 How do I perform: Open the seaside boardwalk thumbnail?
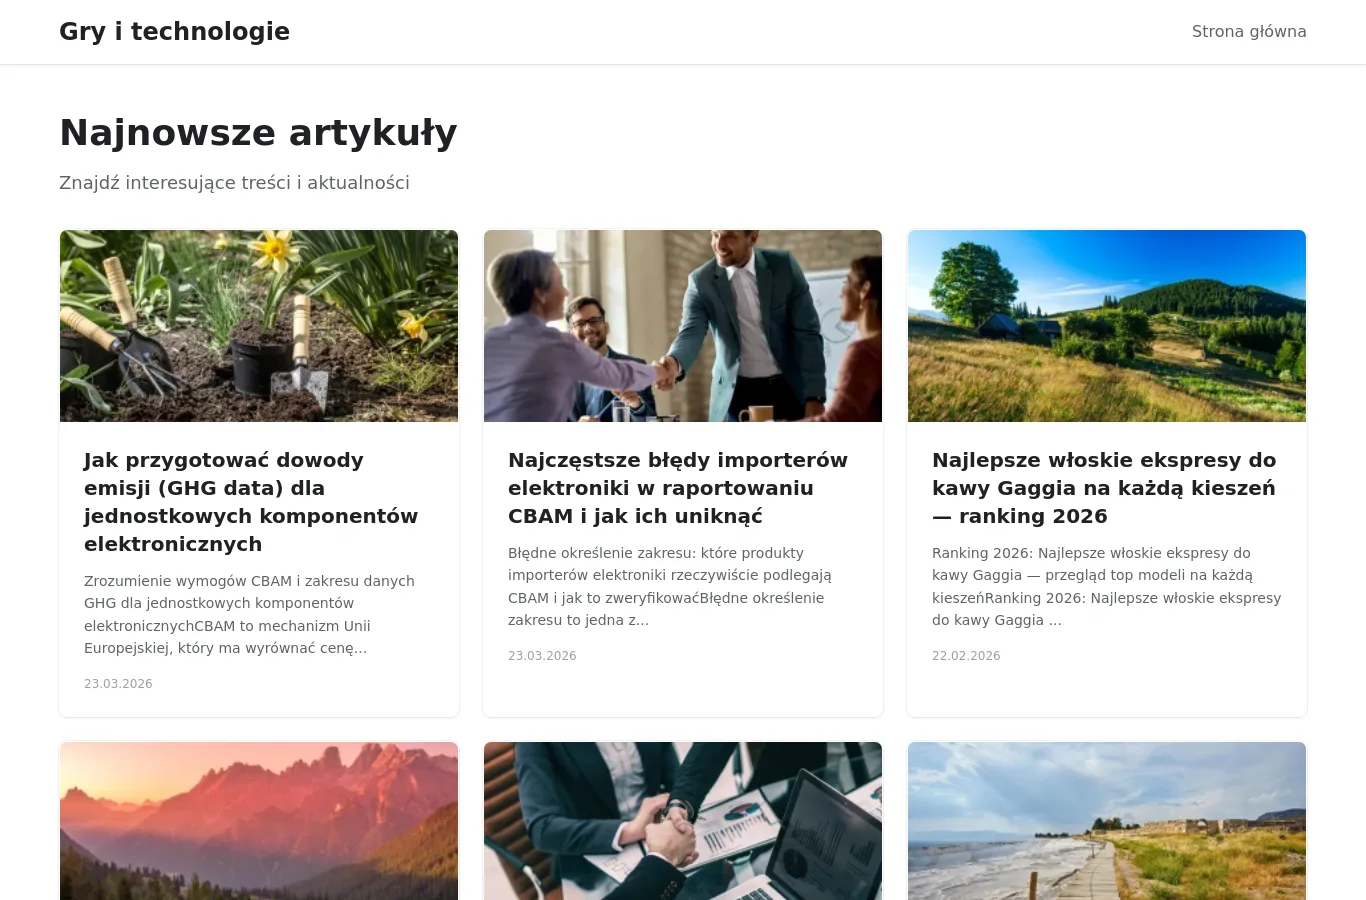pos(1107,821)
